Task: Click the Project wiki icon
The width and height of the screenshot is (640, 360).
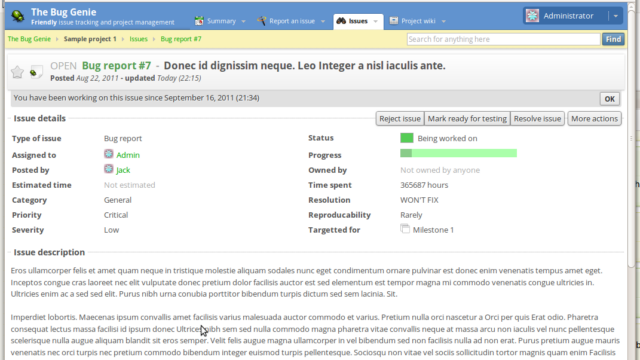Action: tap(393, 20)
